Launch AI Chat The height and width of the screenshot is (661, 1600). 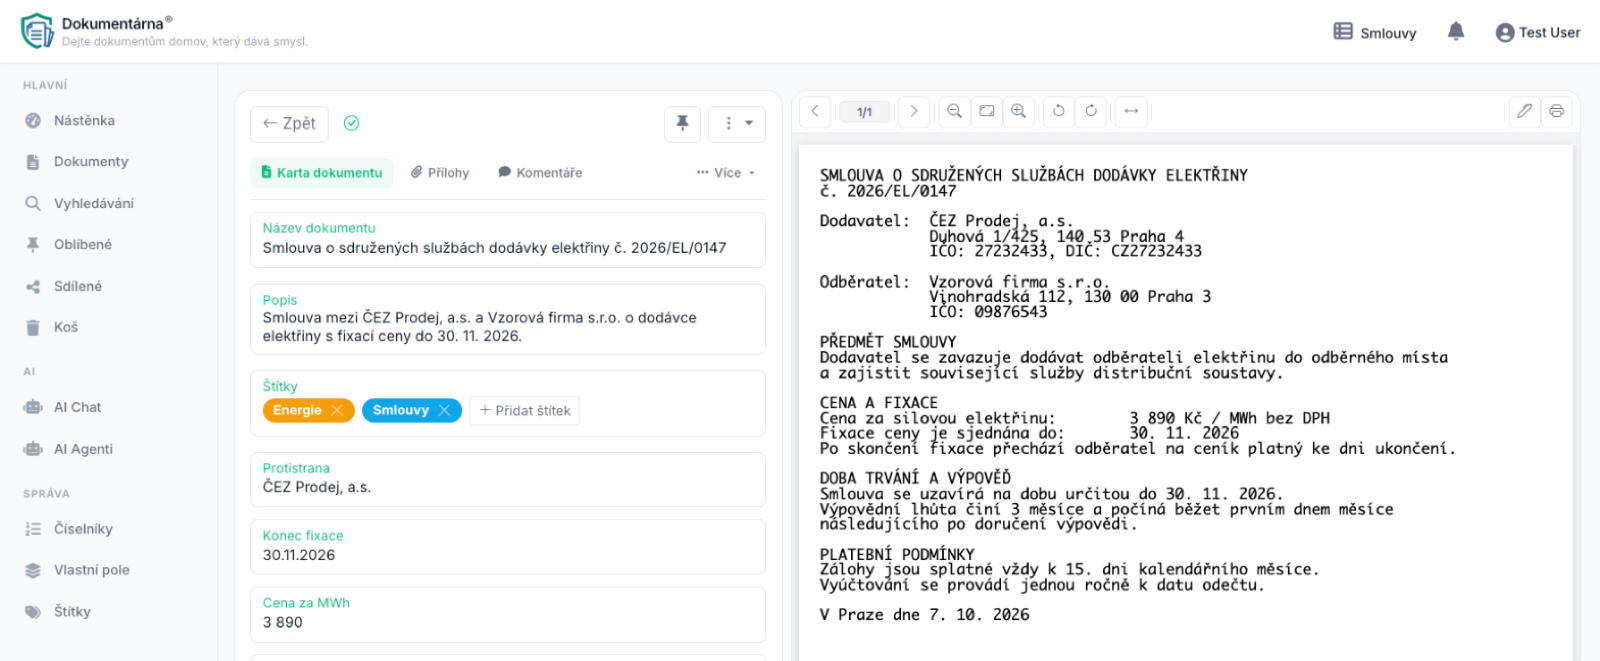78,408
